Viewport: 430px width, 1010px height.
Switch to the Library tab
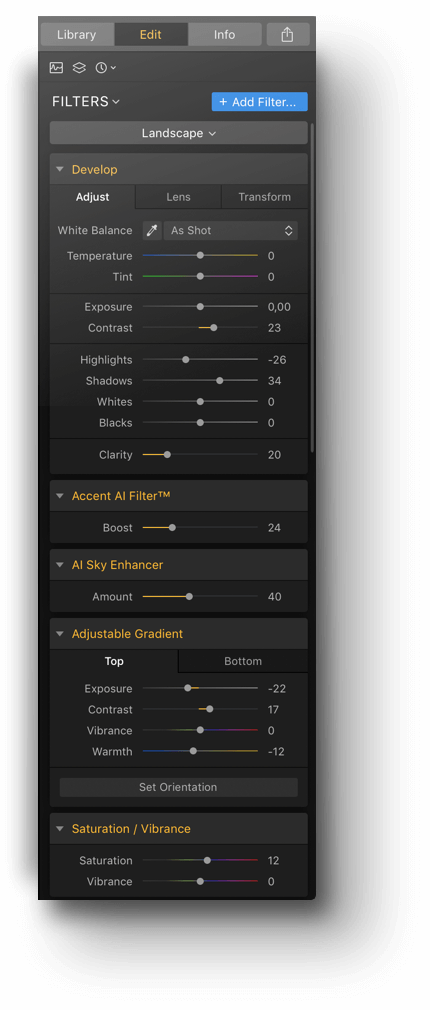(77, 35)
